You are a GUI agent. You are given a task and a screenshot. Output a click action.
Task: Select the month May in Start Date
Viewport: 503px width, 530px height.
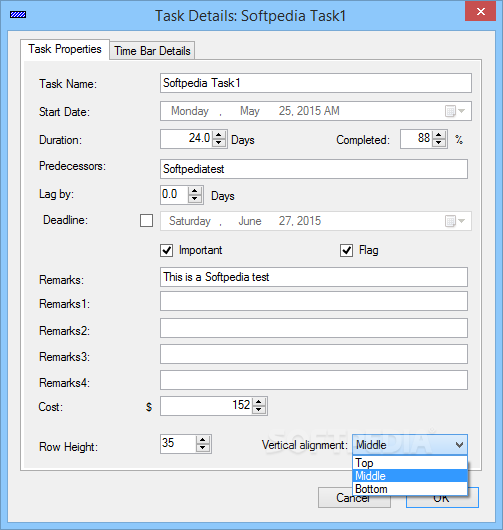click(249, 111)
